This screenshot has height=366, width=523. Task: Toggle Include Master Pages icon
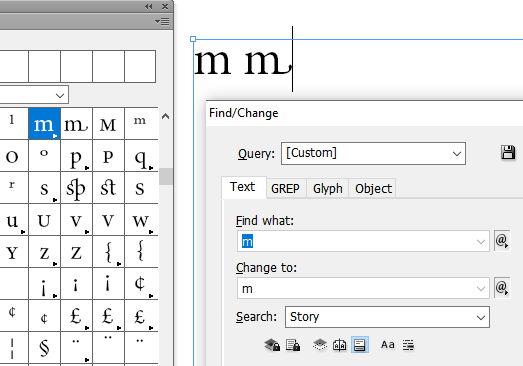[340, 345]
